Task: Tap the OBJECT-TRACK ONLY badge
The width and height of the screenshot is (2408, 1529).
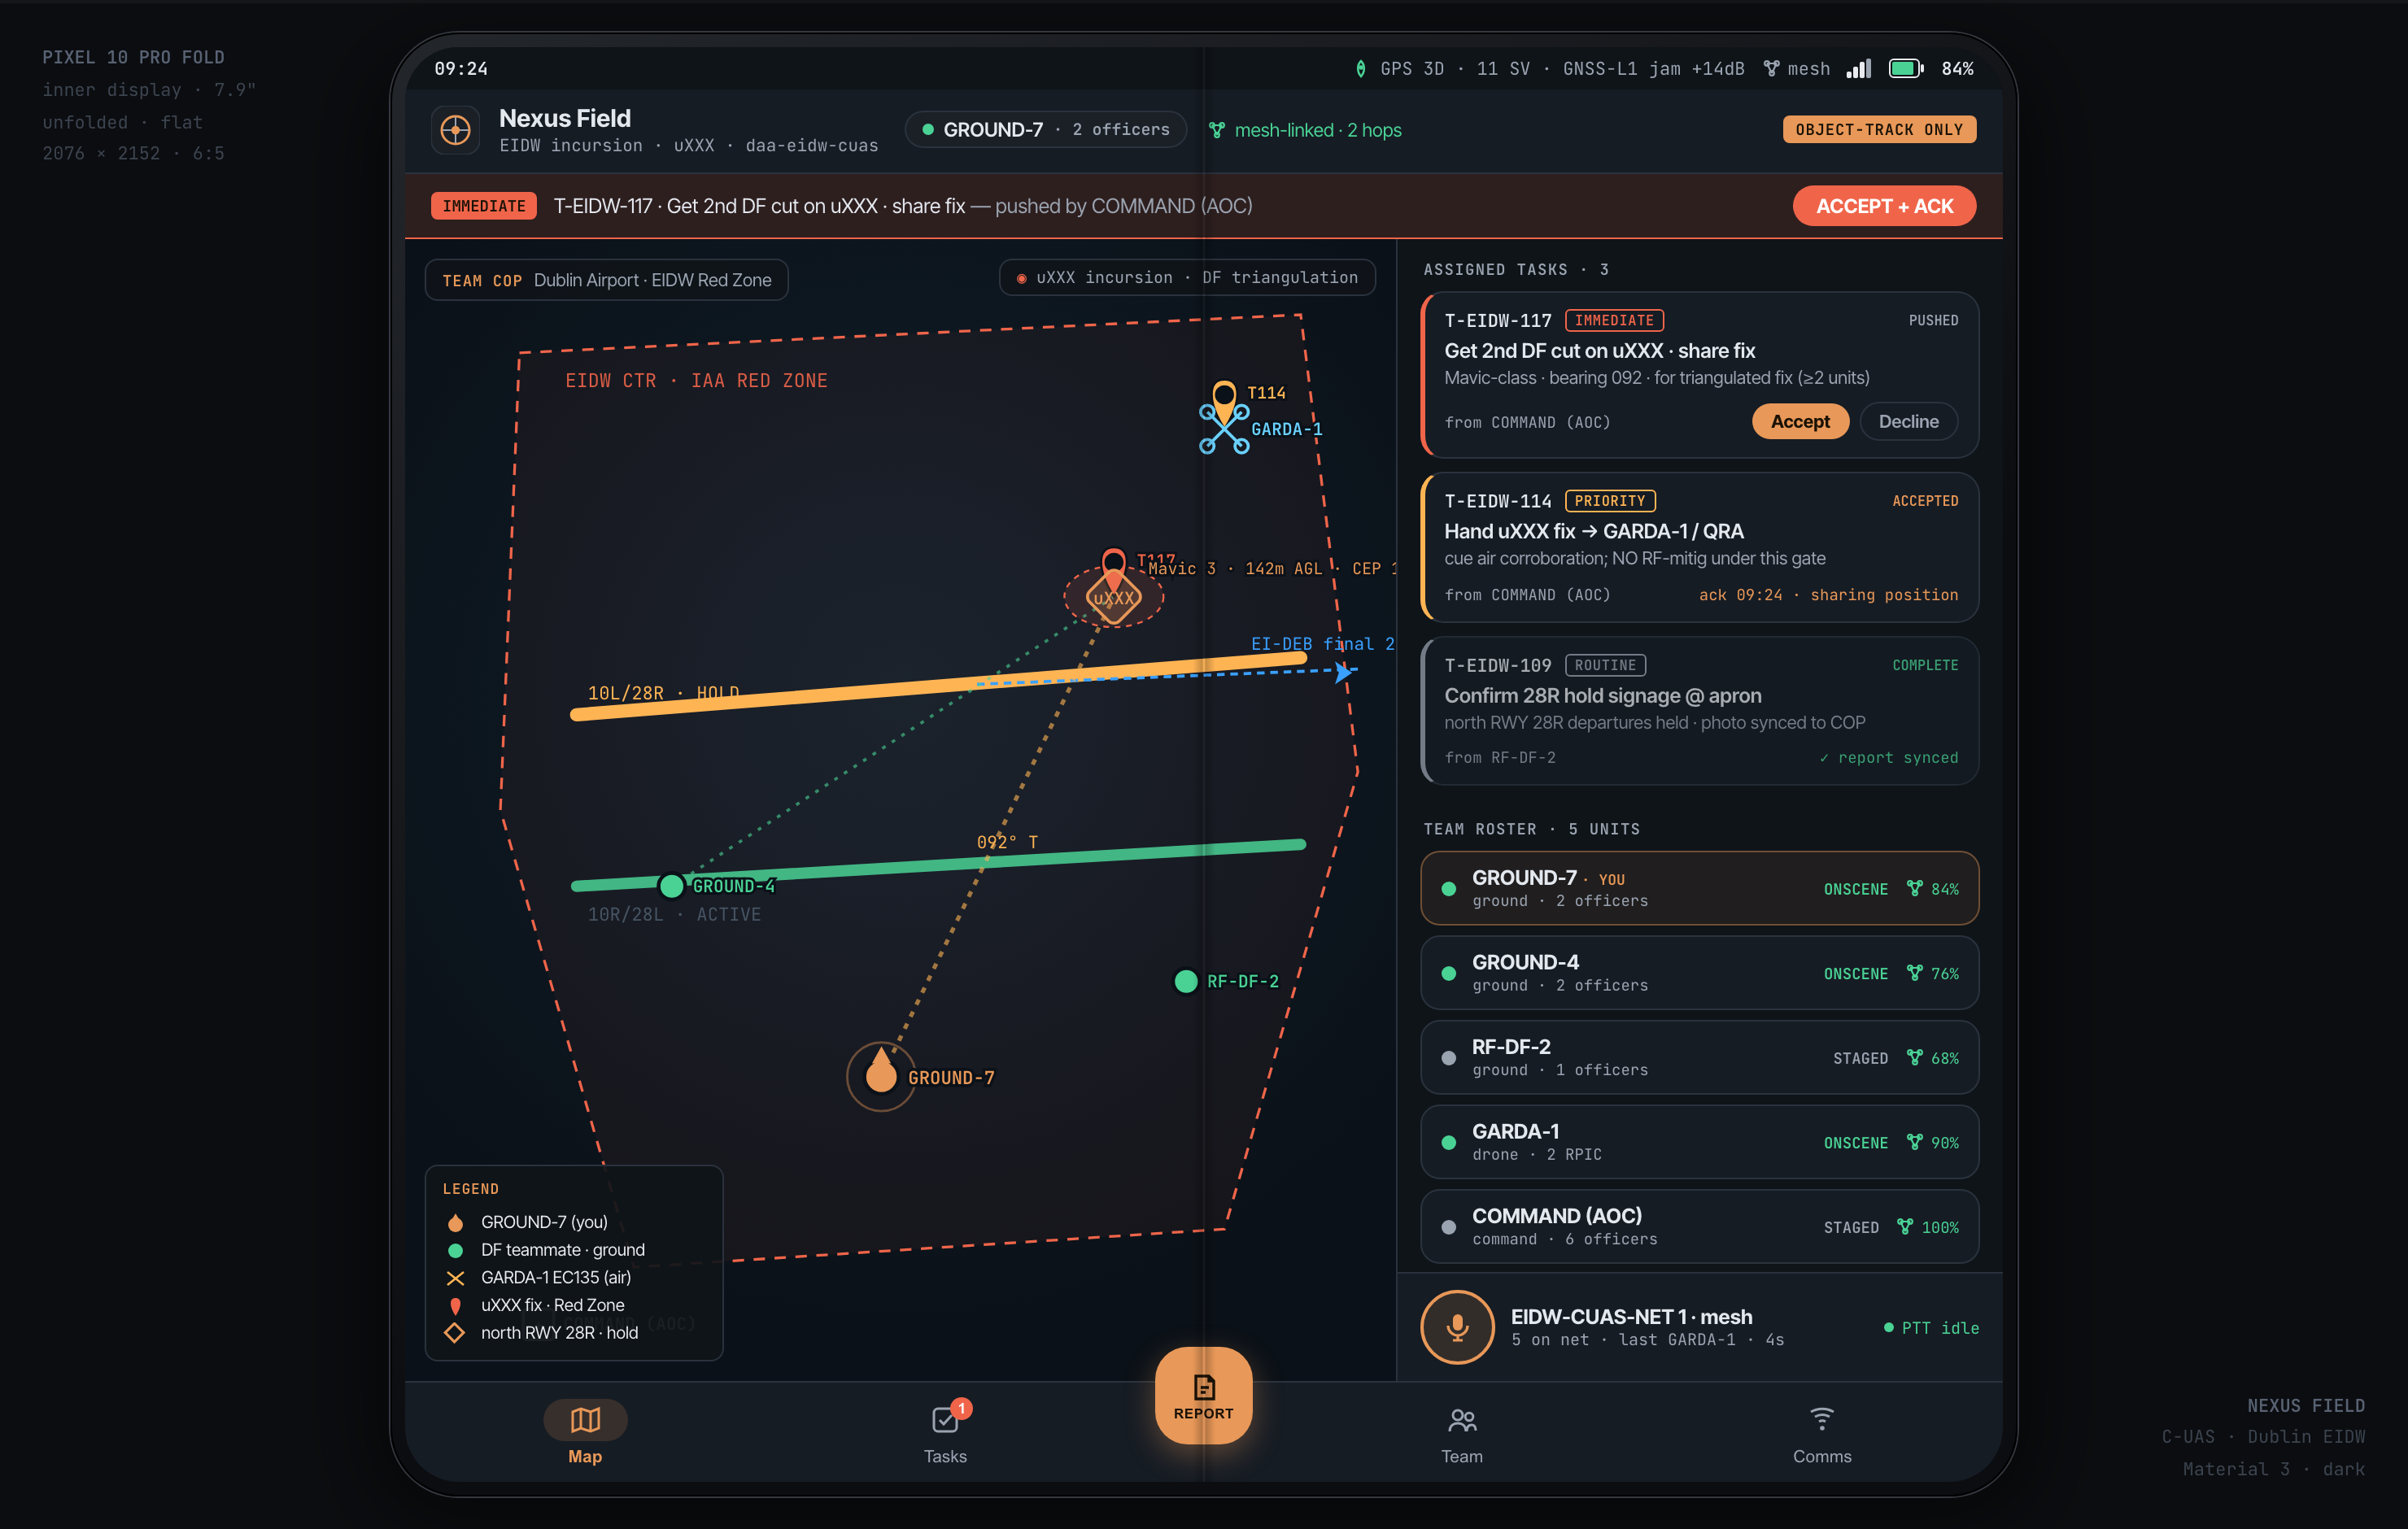Action: click(x=1879, y=130)
